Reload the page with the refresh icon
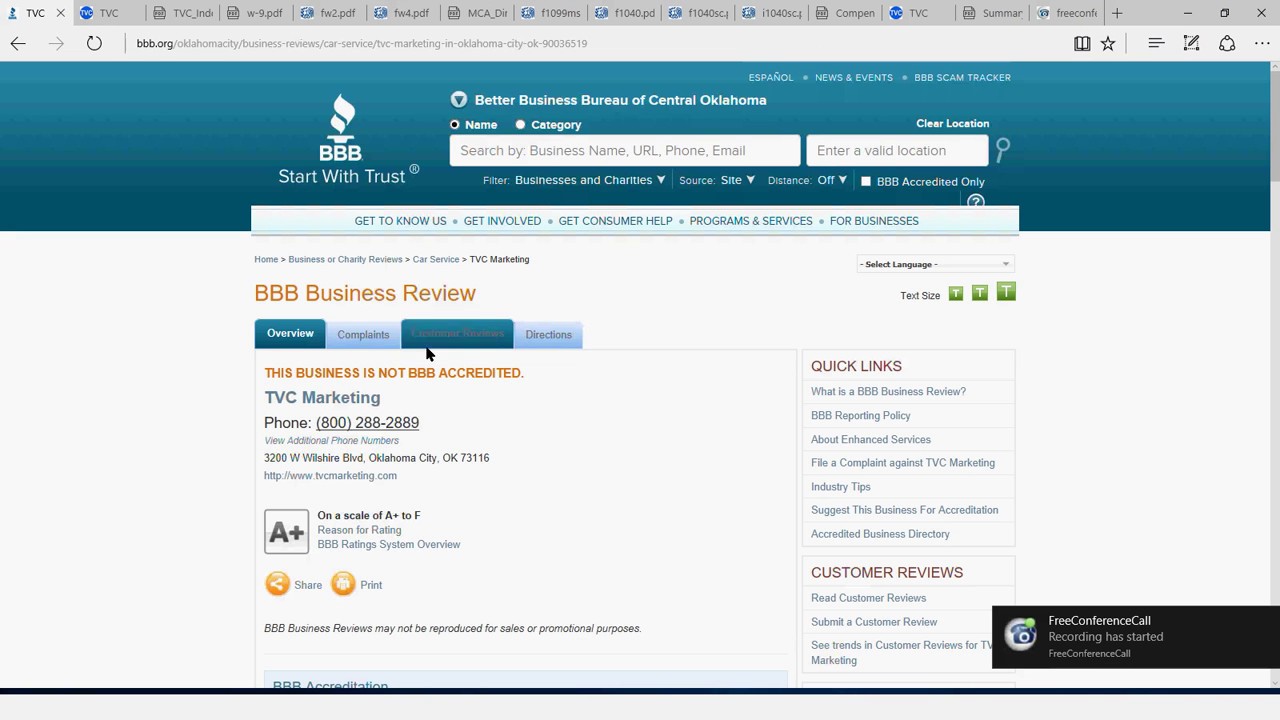Viewport: 1280px width, 720px height. [x=94, y=43]
